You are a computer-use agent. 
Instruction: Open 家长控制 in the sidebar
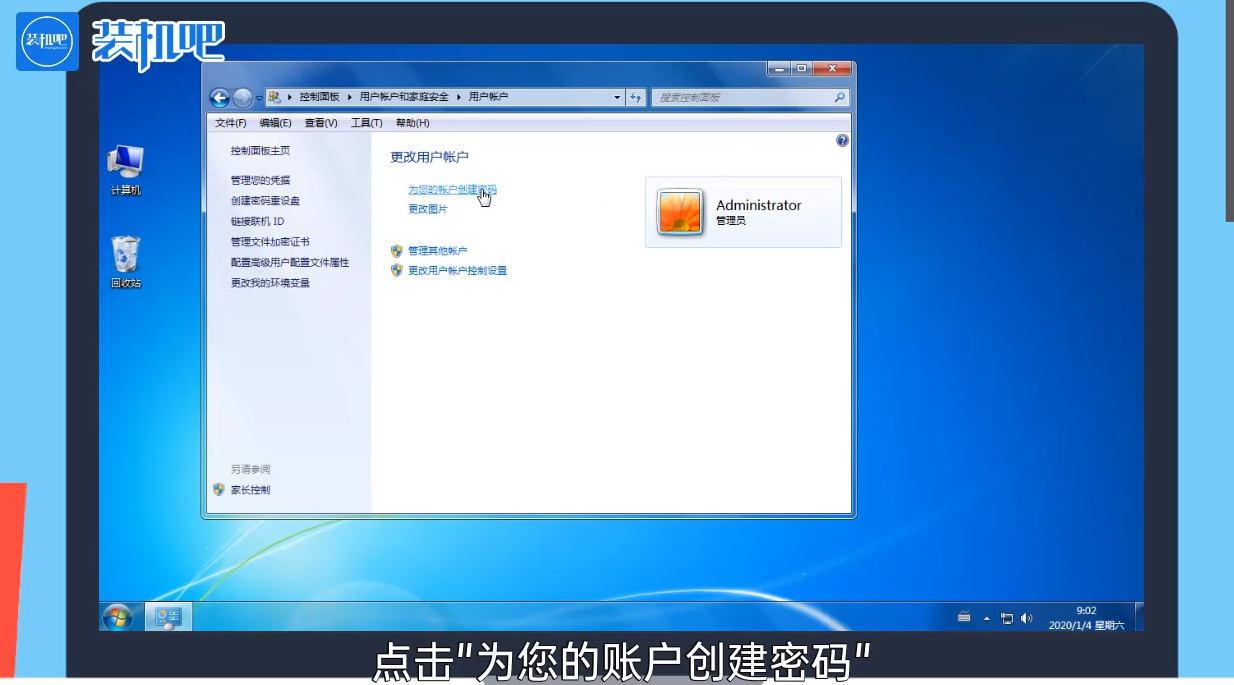(x=250, y=490)
